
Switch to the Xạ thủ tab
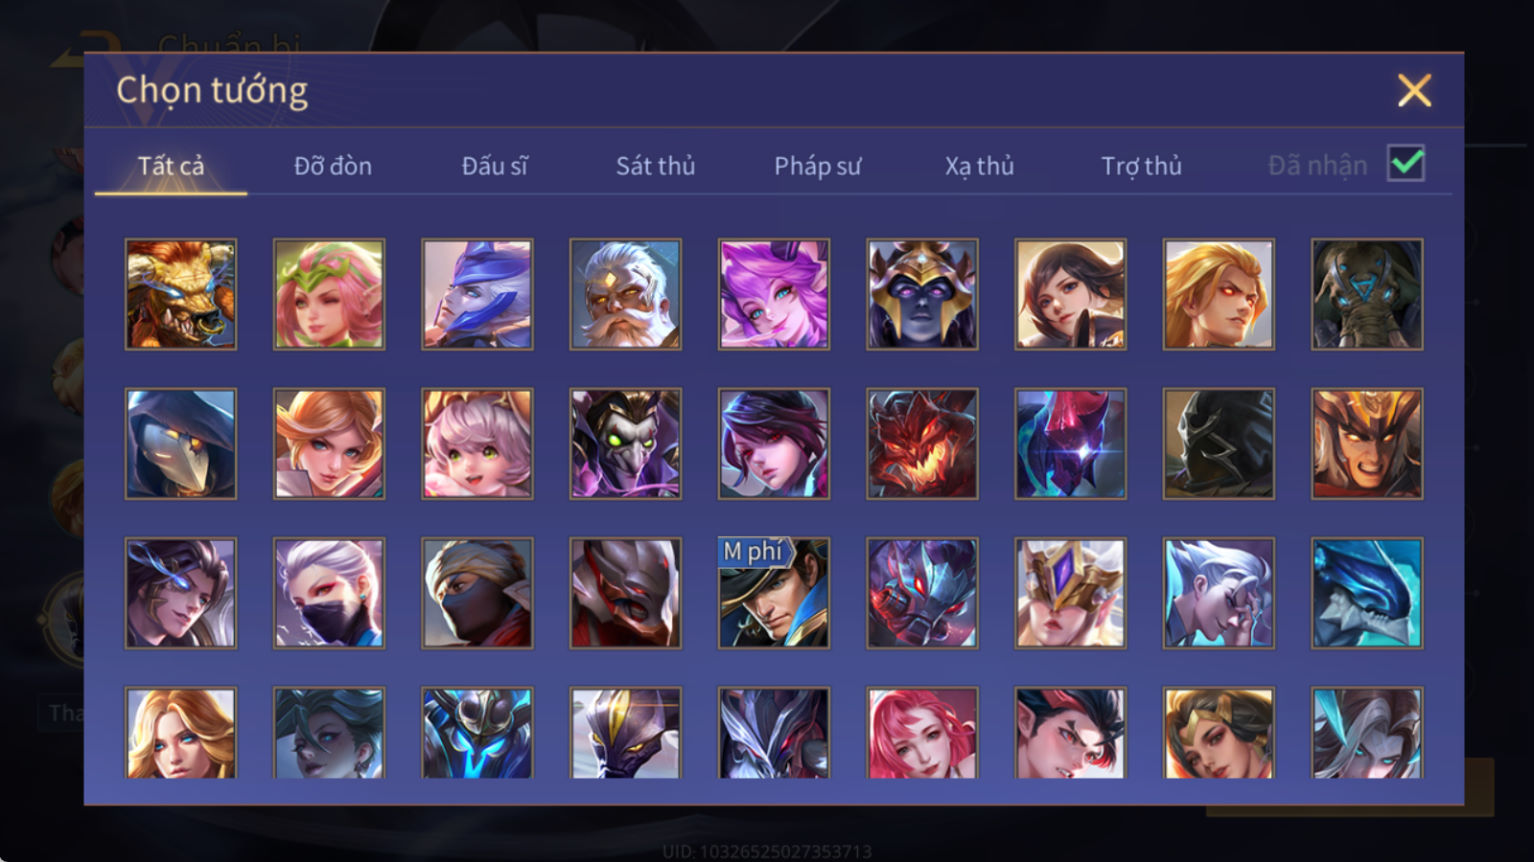click(x=980, y=166)
